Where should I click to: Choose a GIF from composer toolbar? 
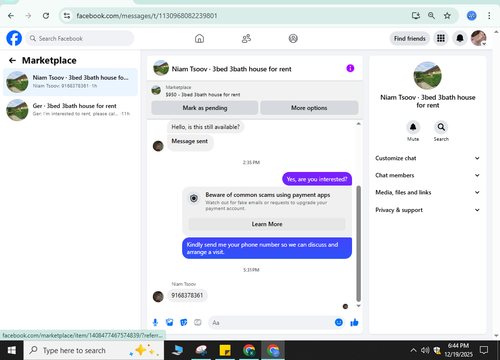pos(198,322)
